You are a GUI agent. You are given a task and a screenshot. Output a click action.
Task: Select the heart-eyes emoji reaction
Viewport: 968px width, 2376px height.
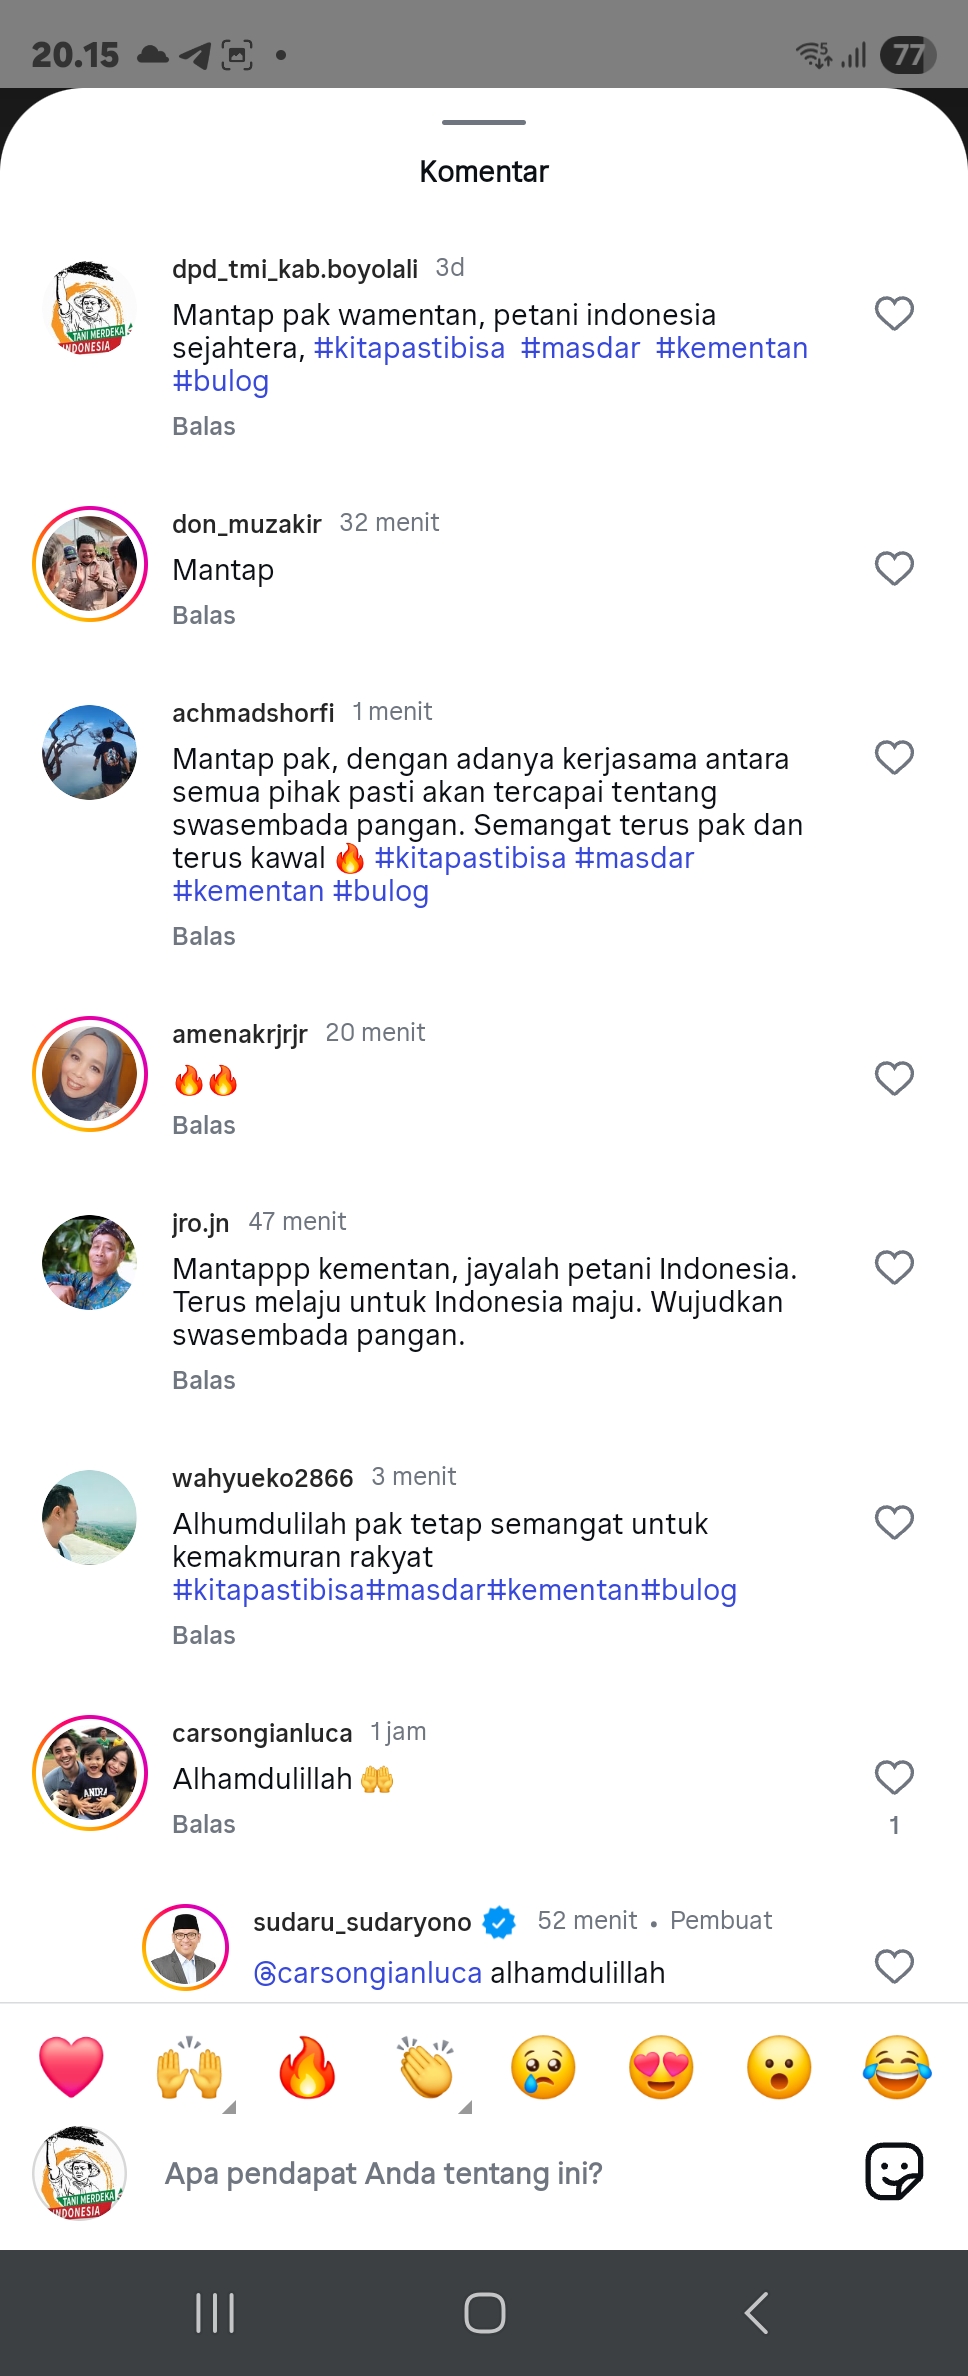pos(661,2067)
